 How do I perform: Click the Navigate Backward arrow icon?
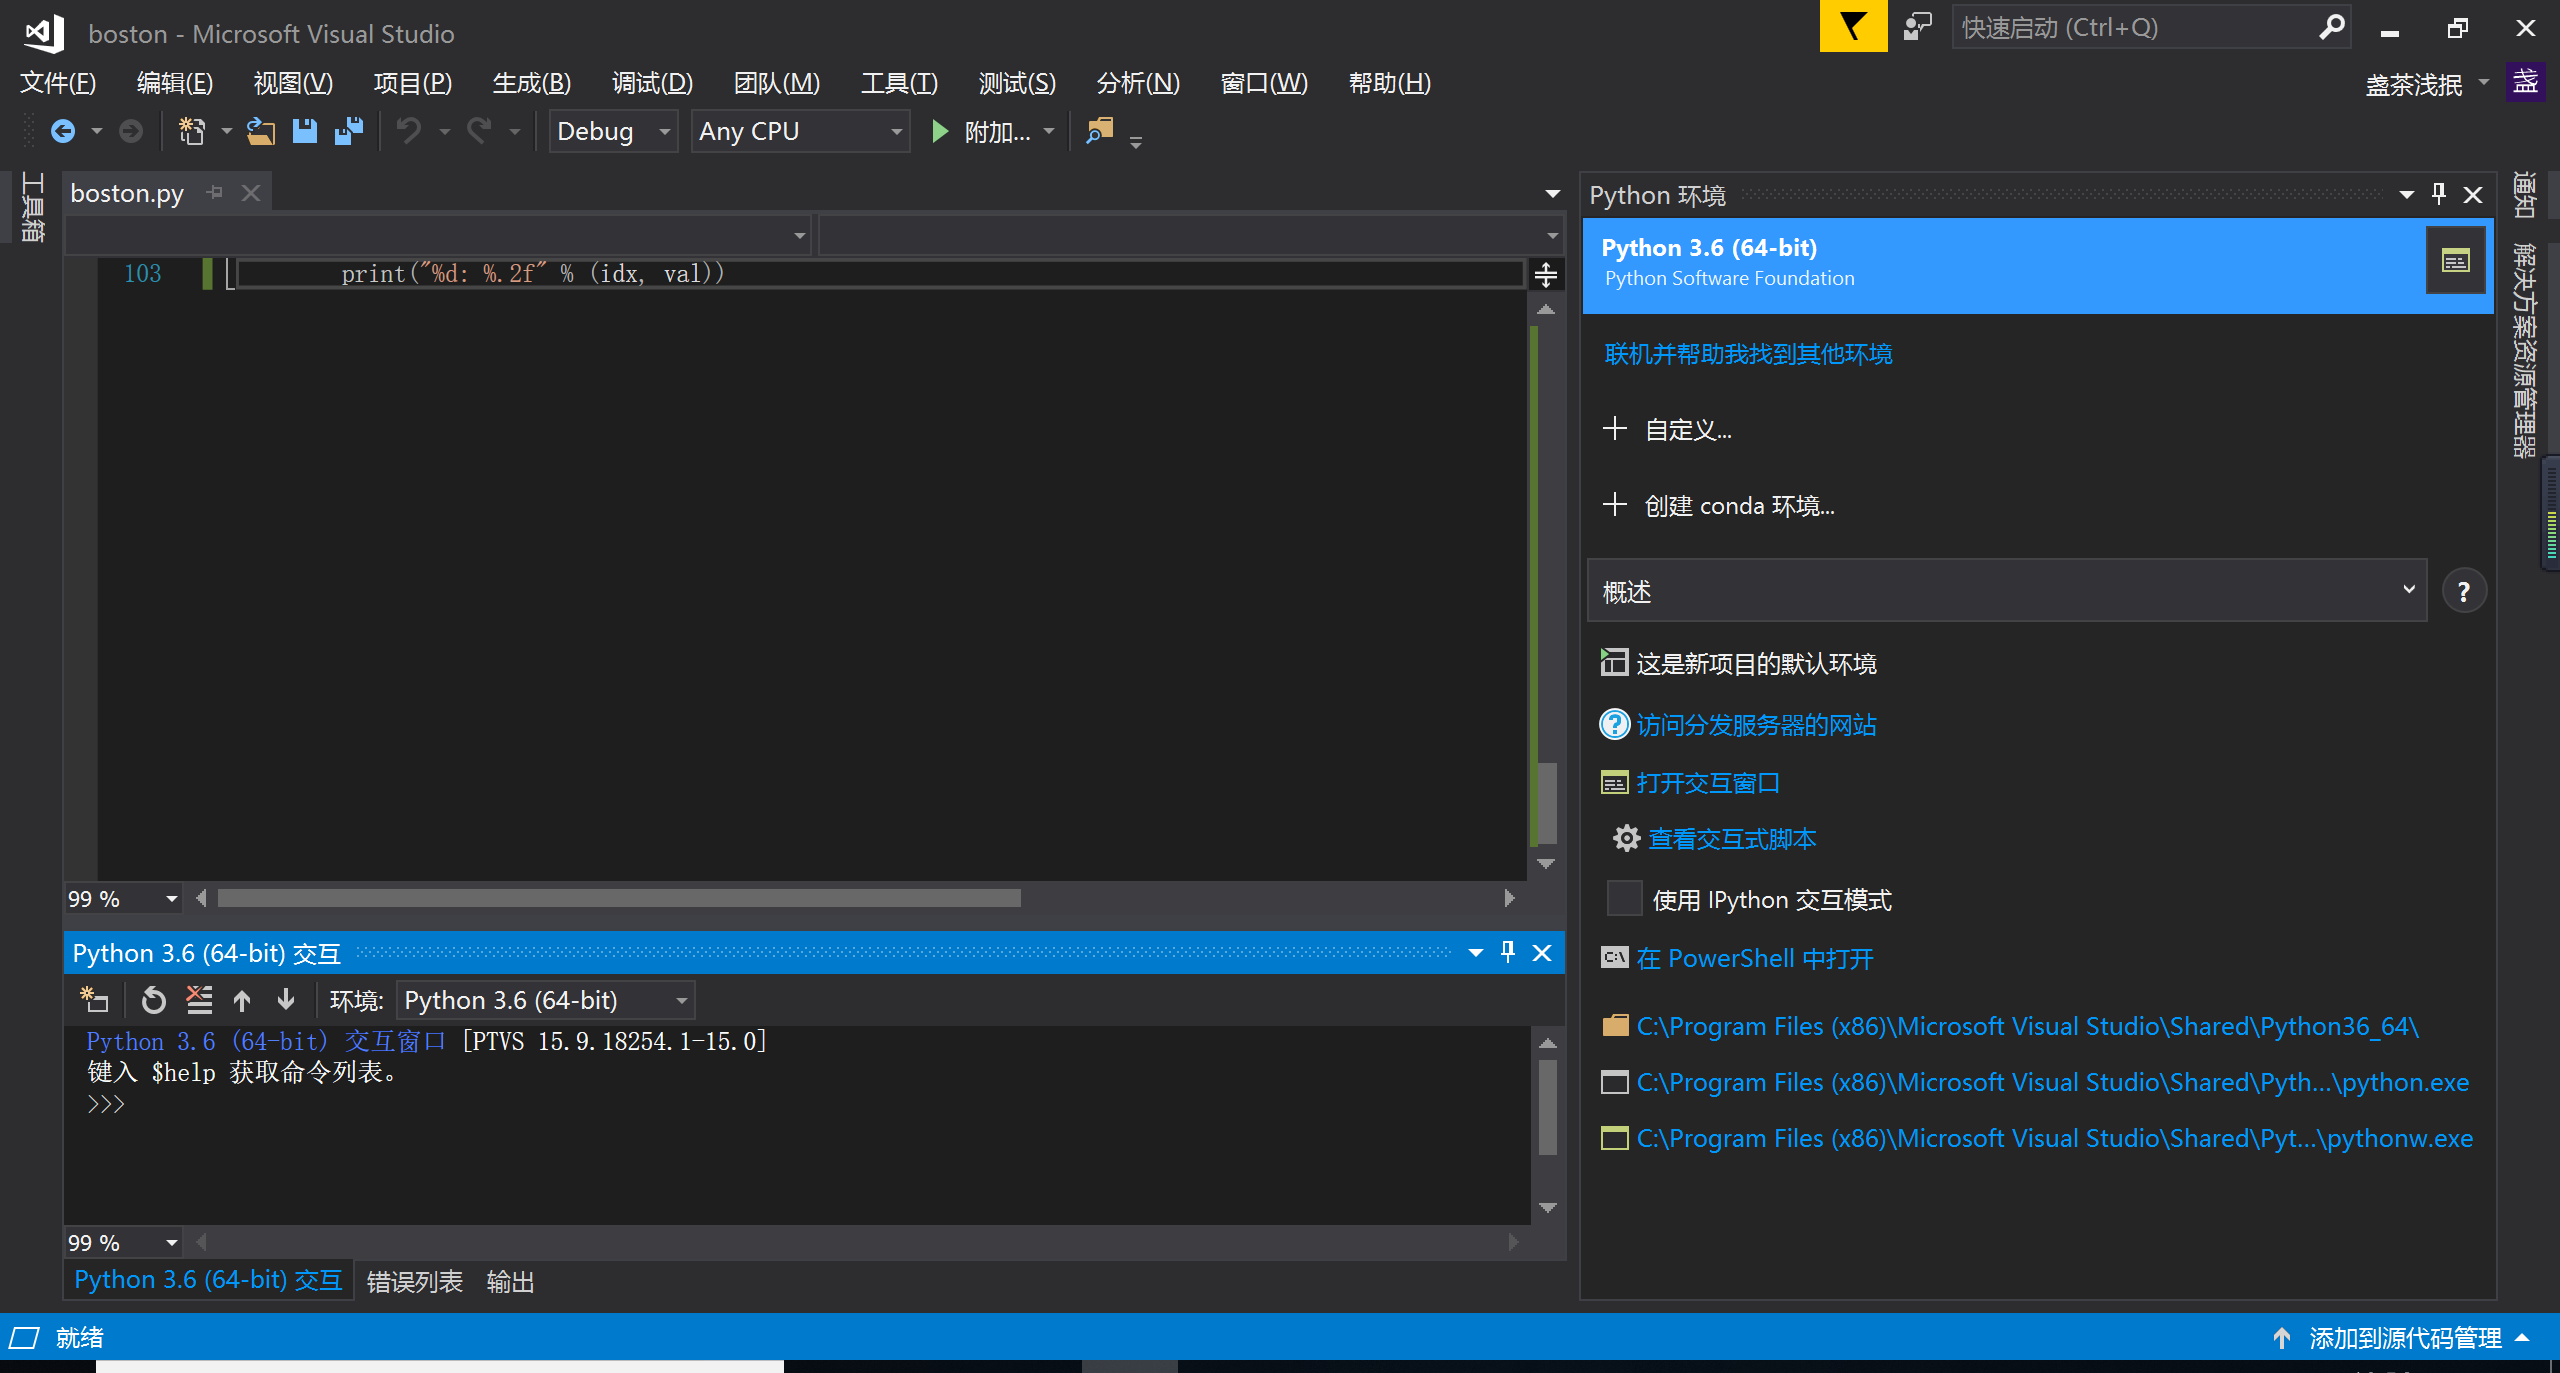point(63,131)
